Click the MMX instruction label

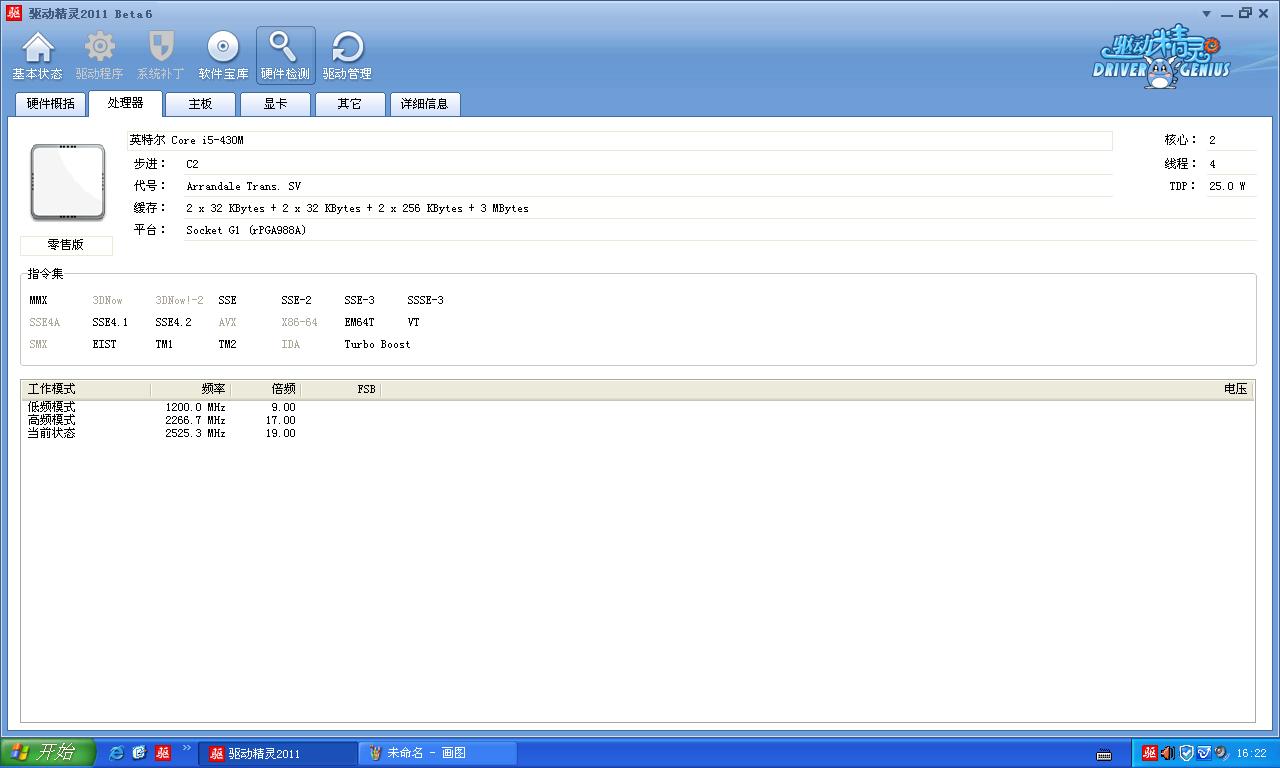click(38, 300)
